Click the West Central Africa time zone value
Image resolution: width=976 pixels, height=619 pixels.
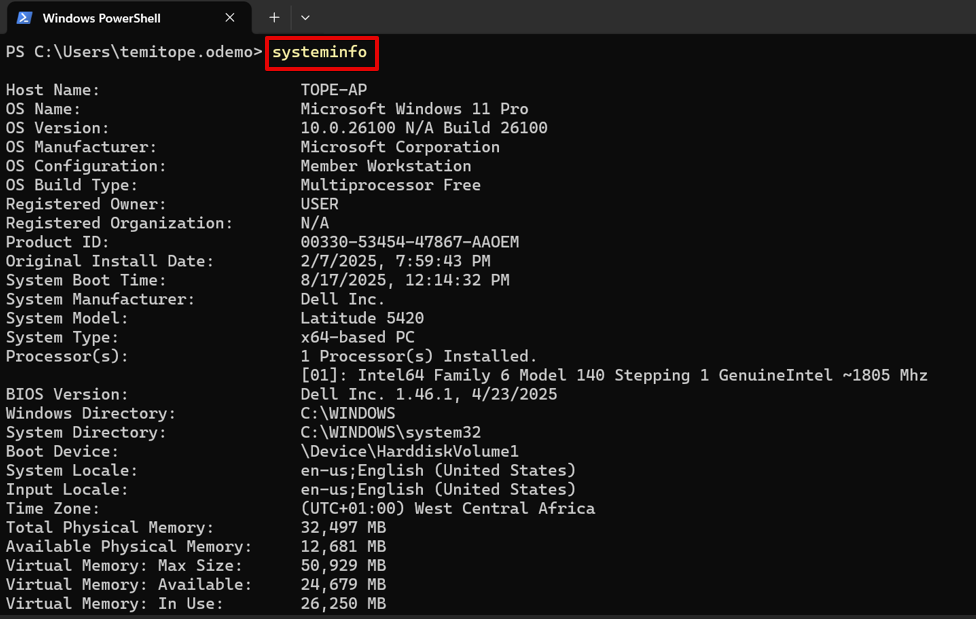point(447,508)
